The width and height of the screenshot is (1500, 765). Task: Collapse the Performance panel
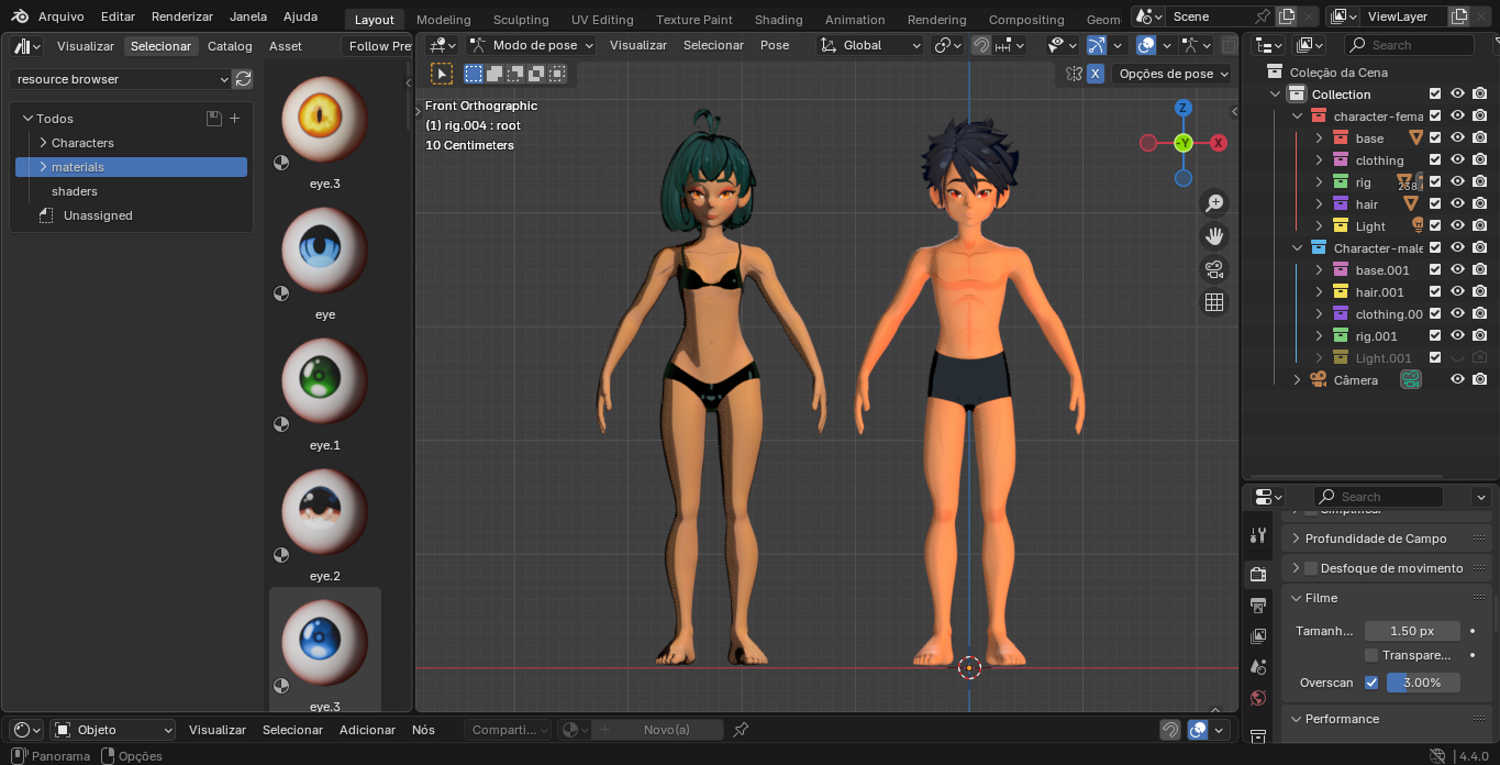1296,719
